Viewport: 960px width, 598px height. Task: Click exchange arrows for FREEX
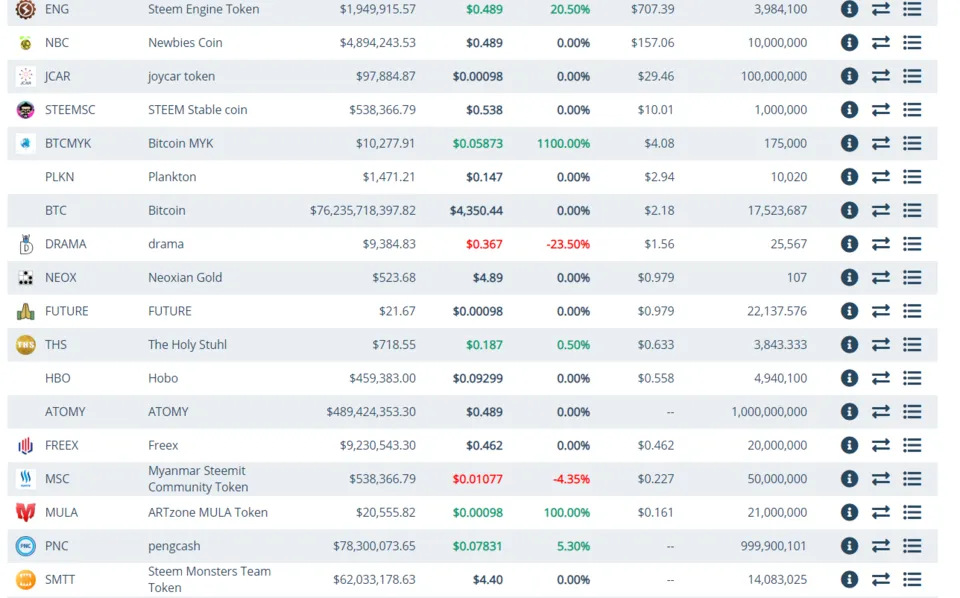tap(880, 446)
